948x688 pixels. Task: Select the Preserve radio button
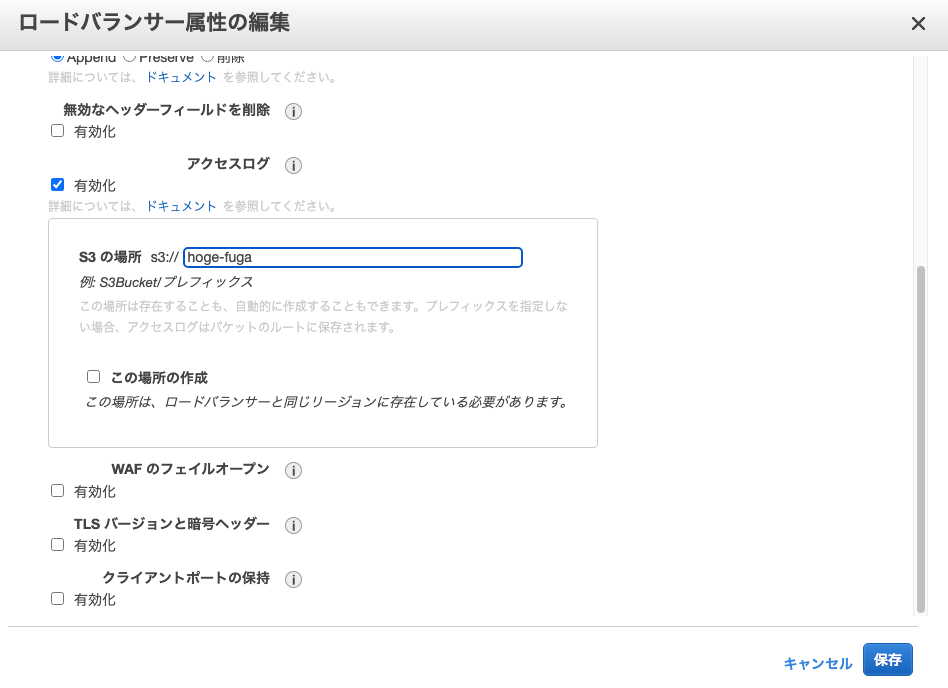click(x=130, y=58)
